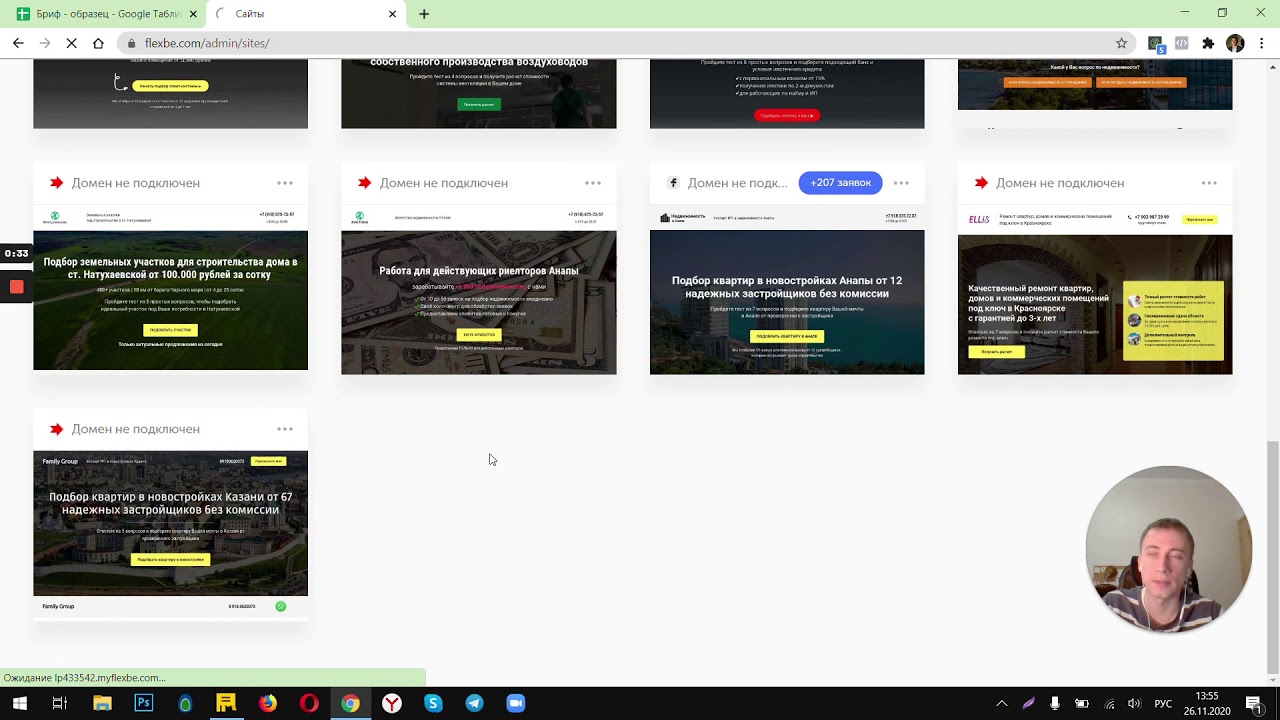The height and width of the screenshot is (720, 1280).
Task: Open new tab with plus icon
Action: (x=424, y=14)
